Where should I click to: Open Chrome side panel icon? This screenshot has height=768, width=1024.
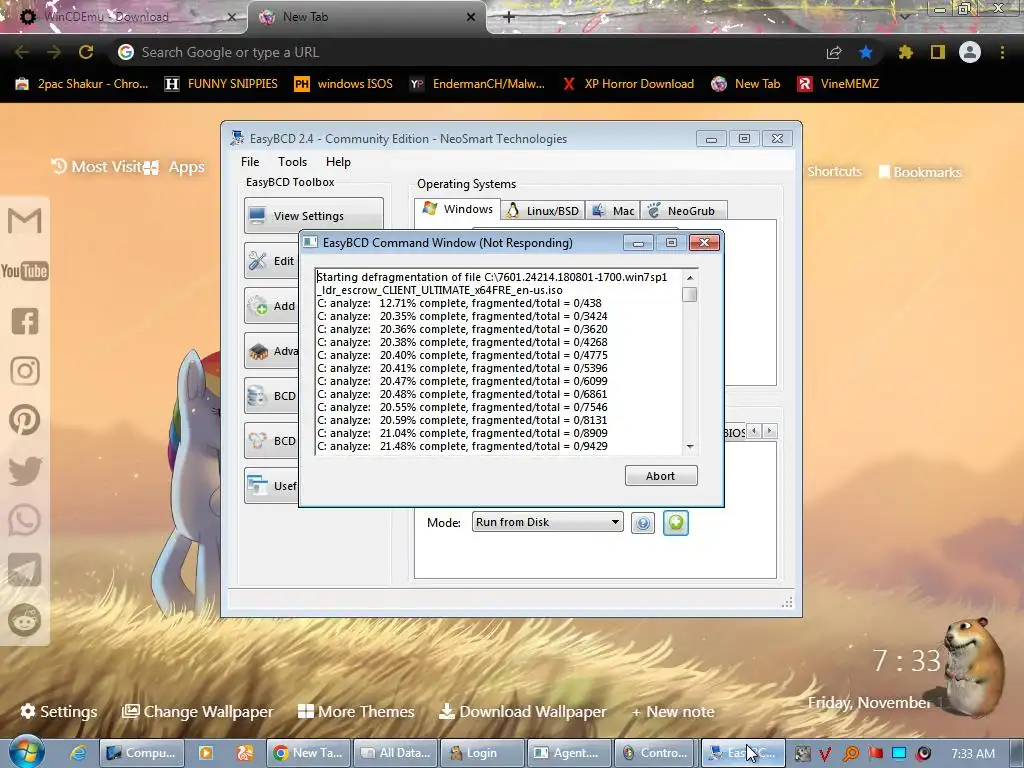tap(938, 52)
